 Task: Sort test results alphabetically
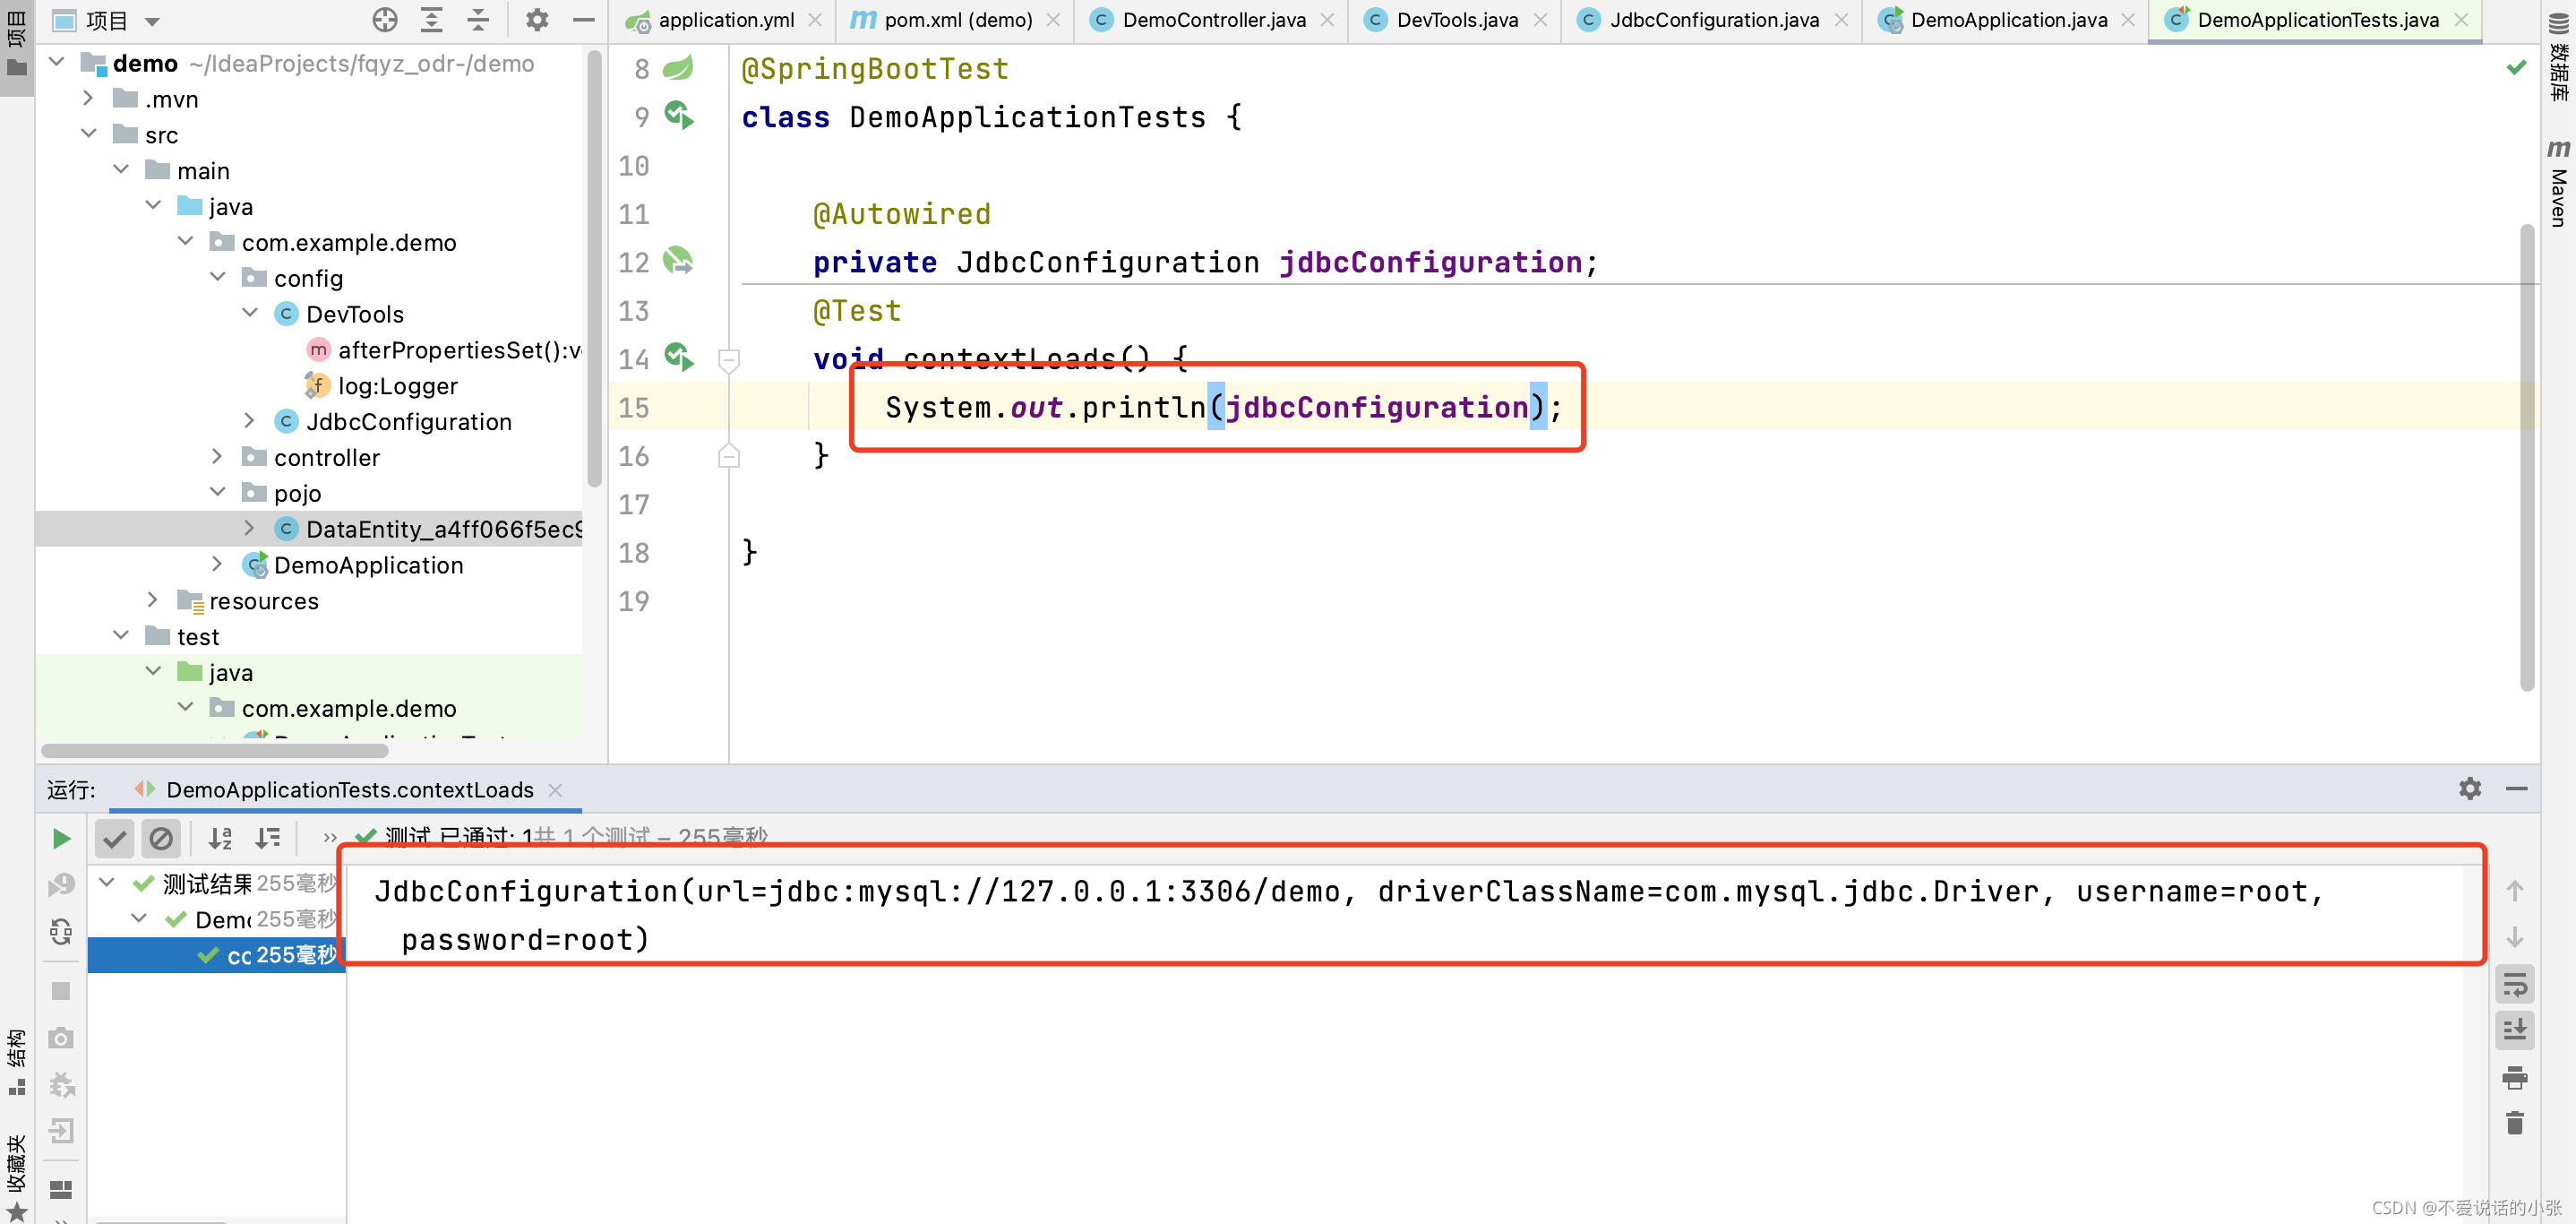point(220,838)
